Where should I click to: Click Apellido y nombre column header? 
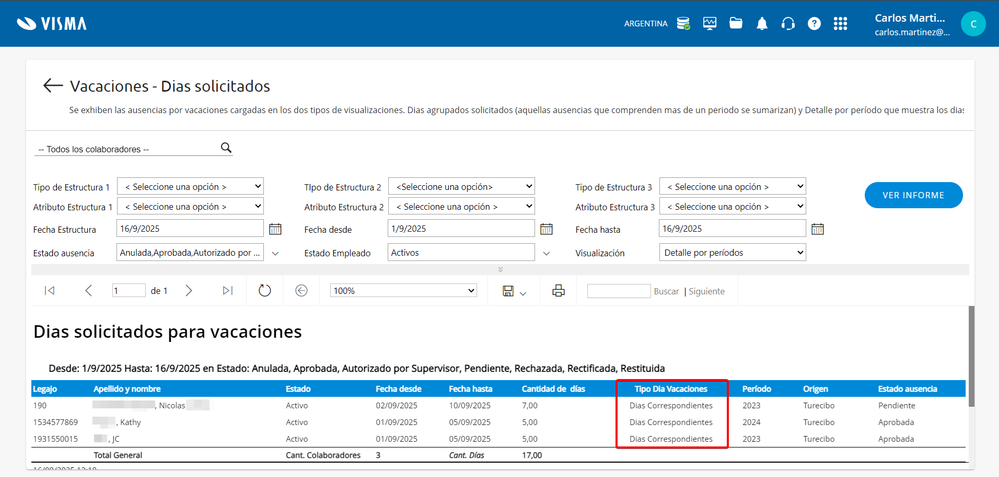127,388
